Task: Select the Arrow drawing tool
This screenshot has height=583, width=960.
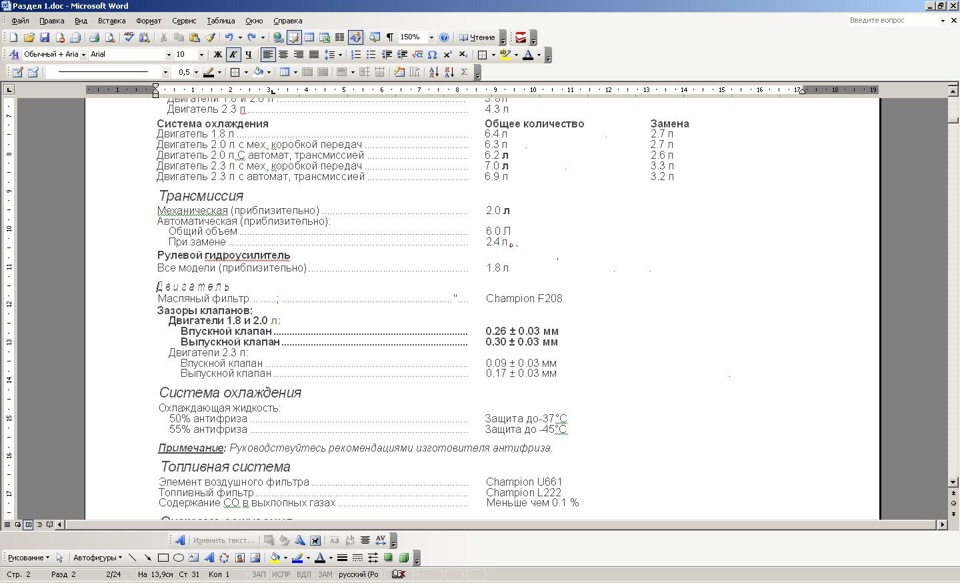Action: point(148,558)
